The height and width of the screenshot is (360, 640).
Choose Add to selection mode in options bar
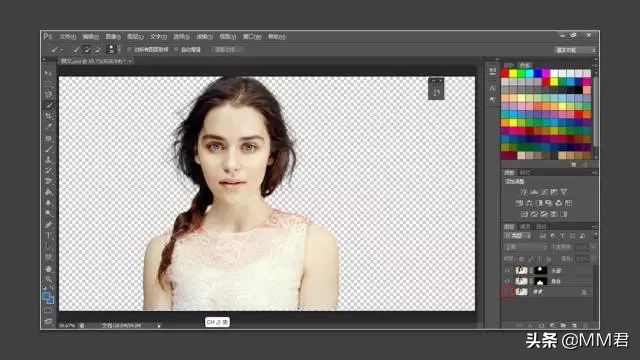87,50
